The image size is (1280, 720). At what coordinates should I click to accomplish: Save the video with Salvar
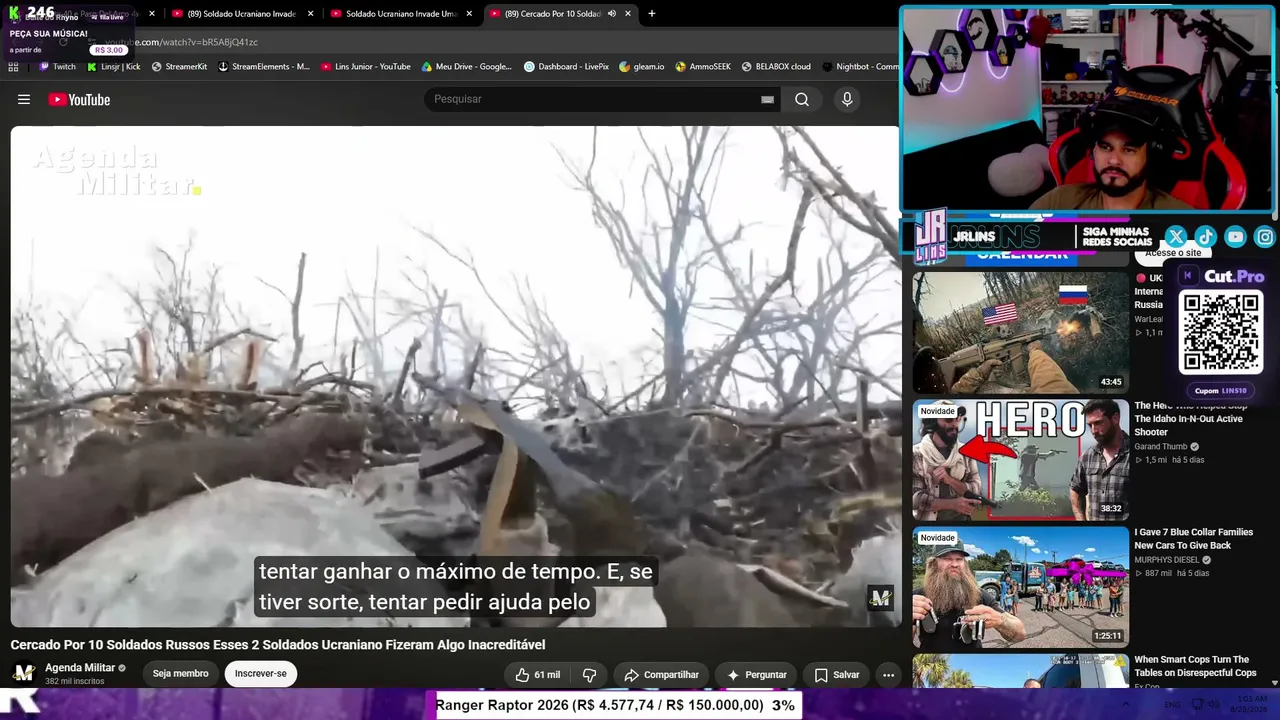coord(836,675)
